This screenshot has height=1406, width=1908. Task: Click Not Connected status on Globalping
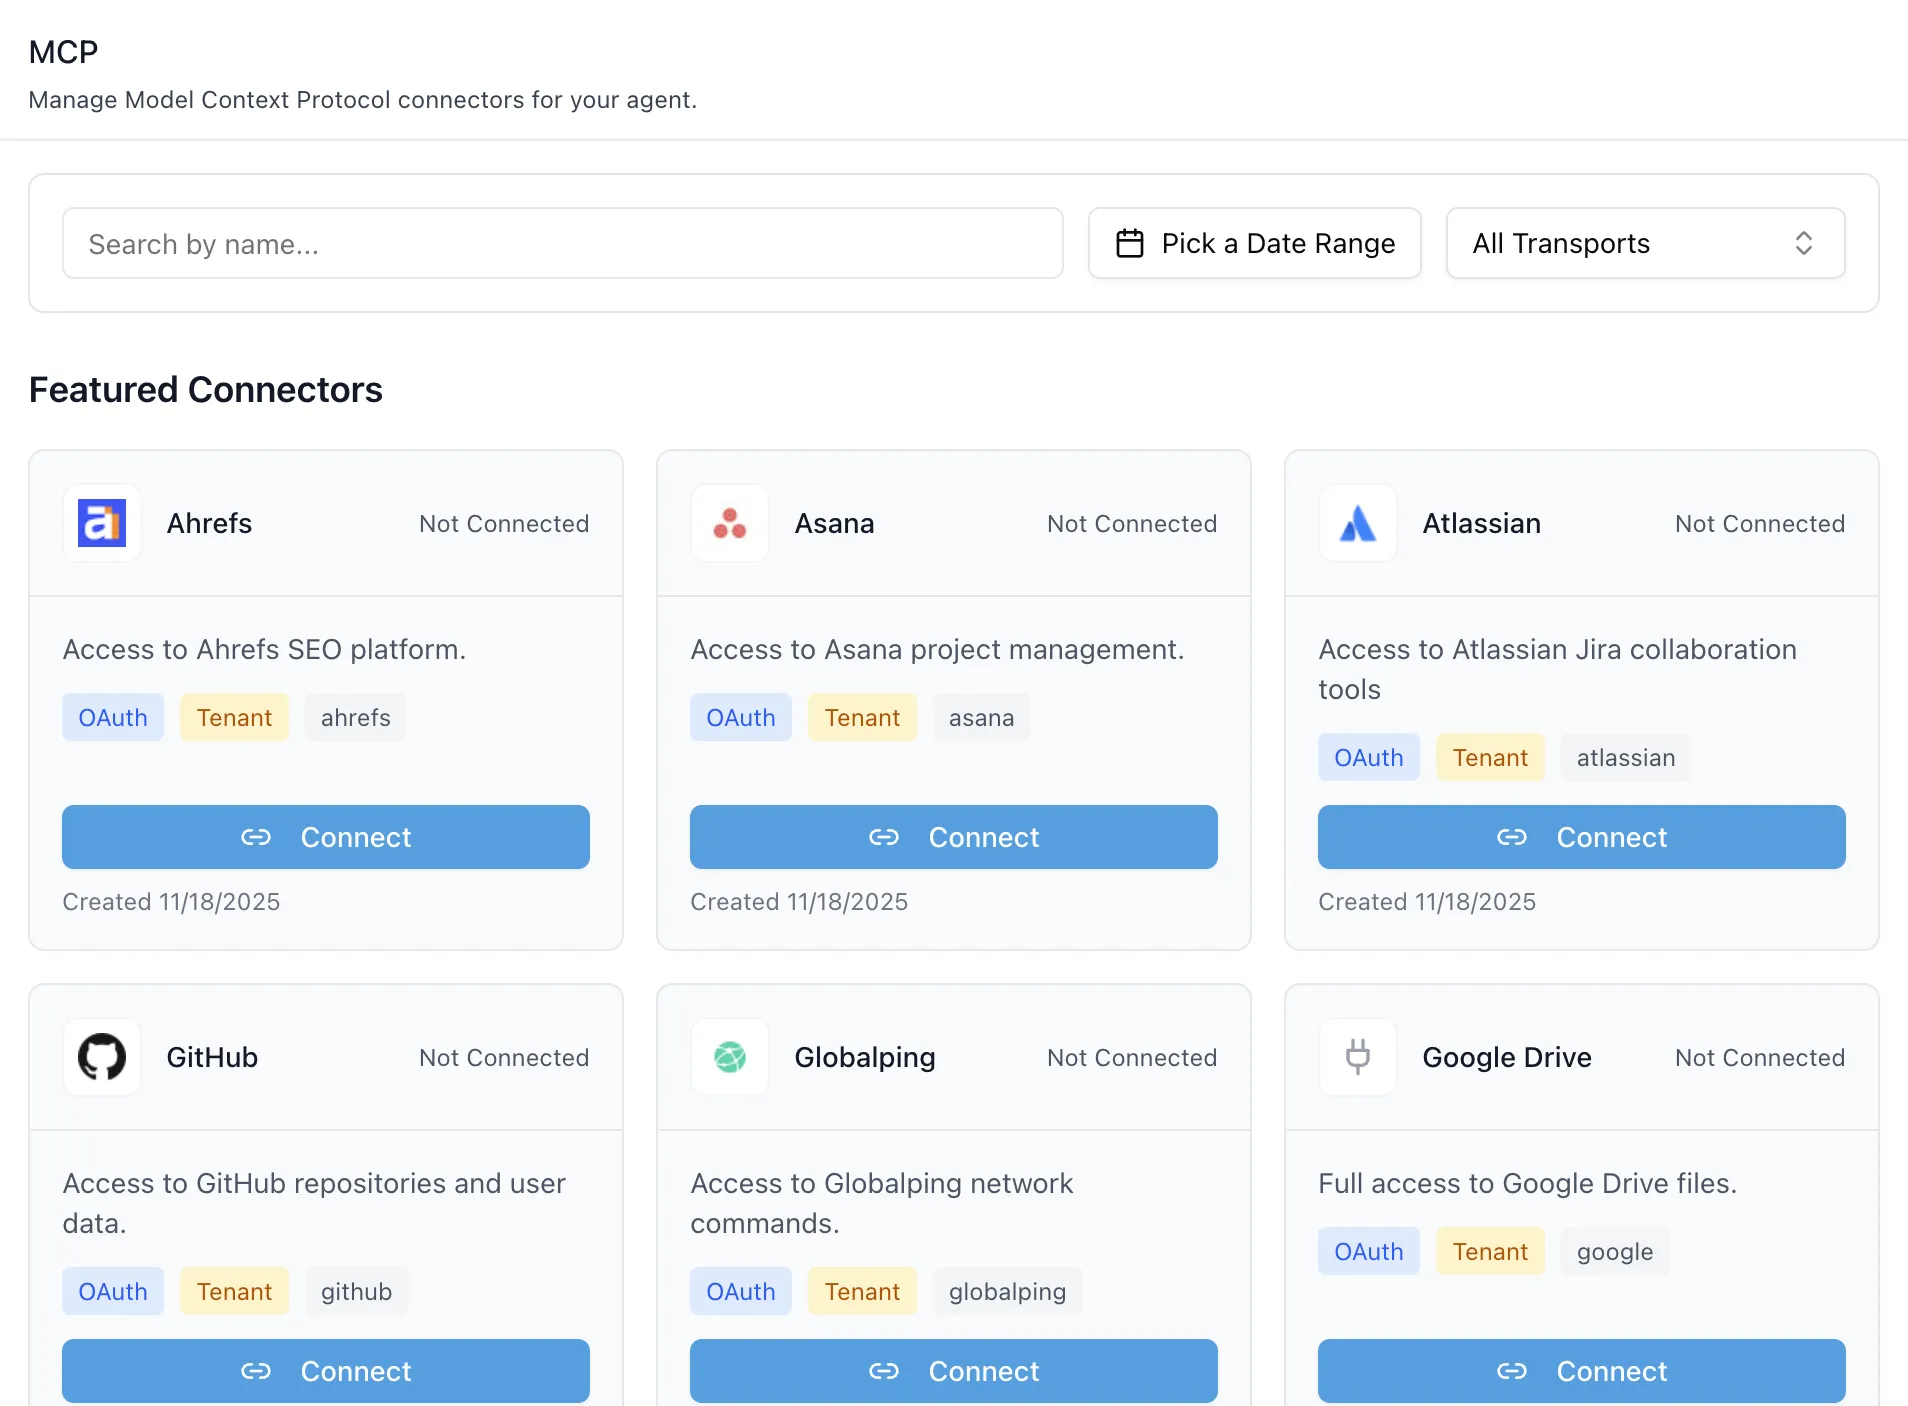1132,1057
